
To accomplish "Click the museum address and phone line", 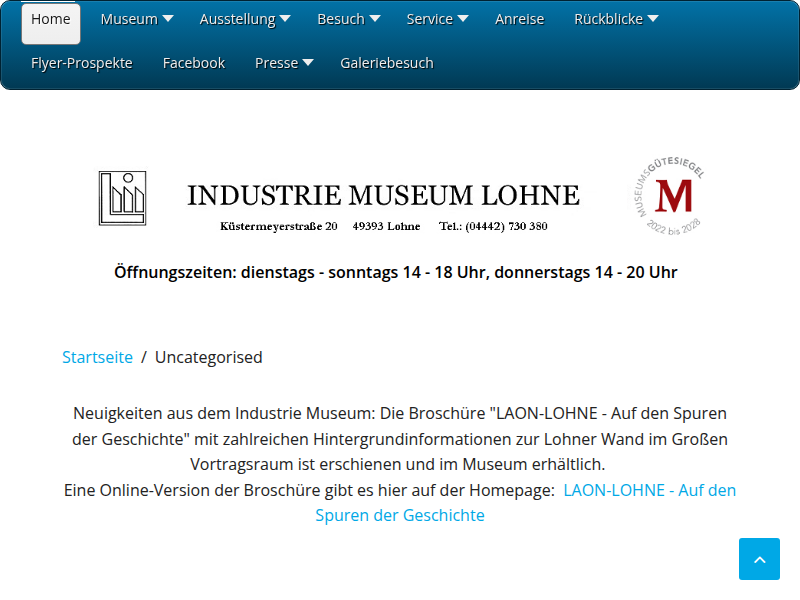I will 383,226.
